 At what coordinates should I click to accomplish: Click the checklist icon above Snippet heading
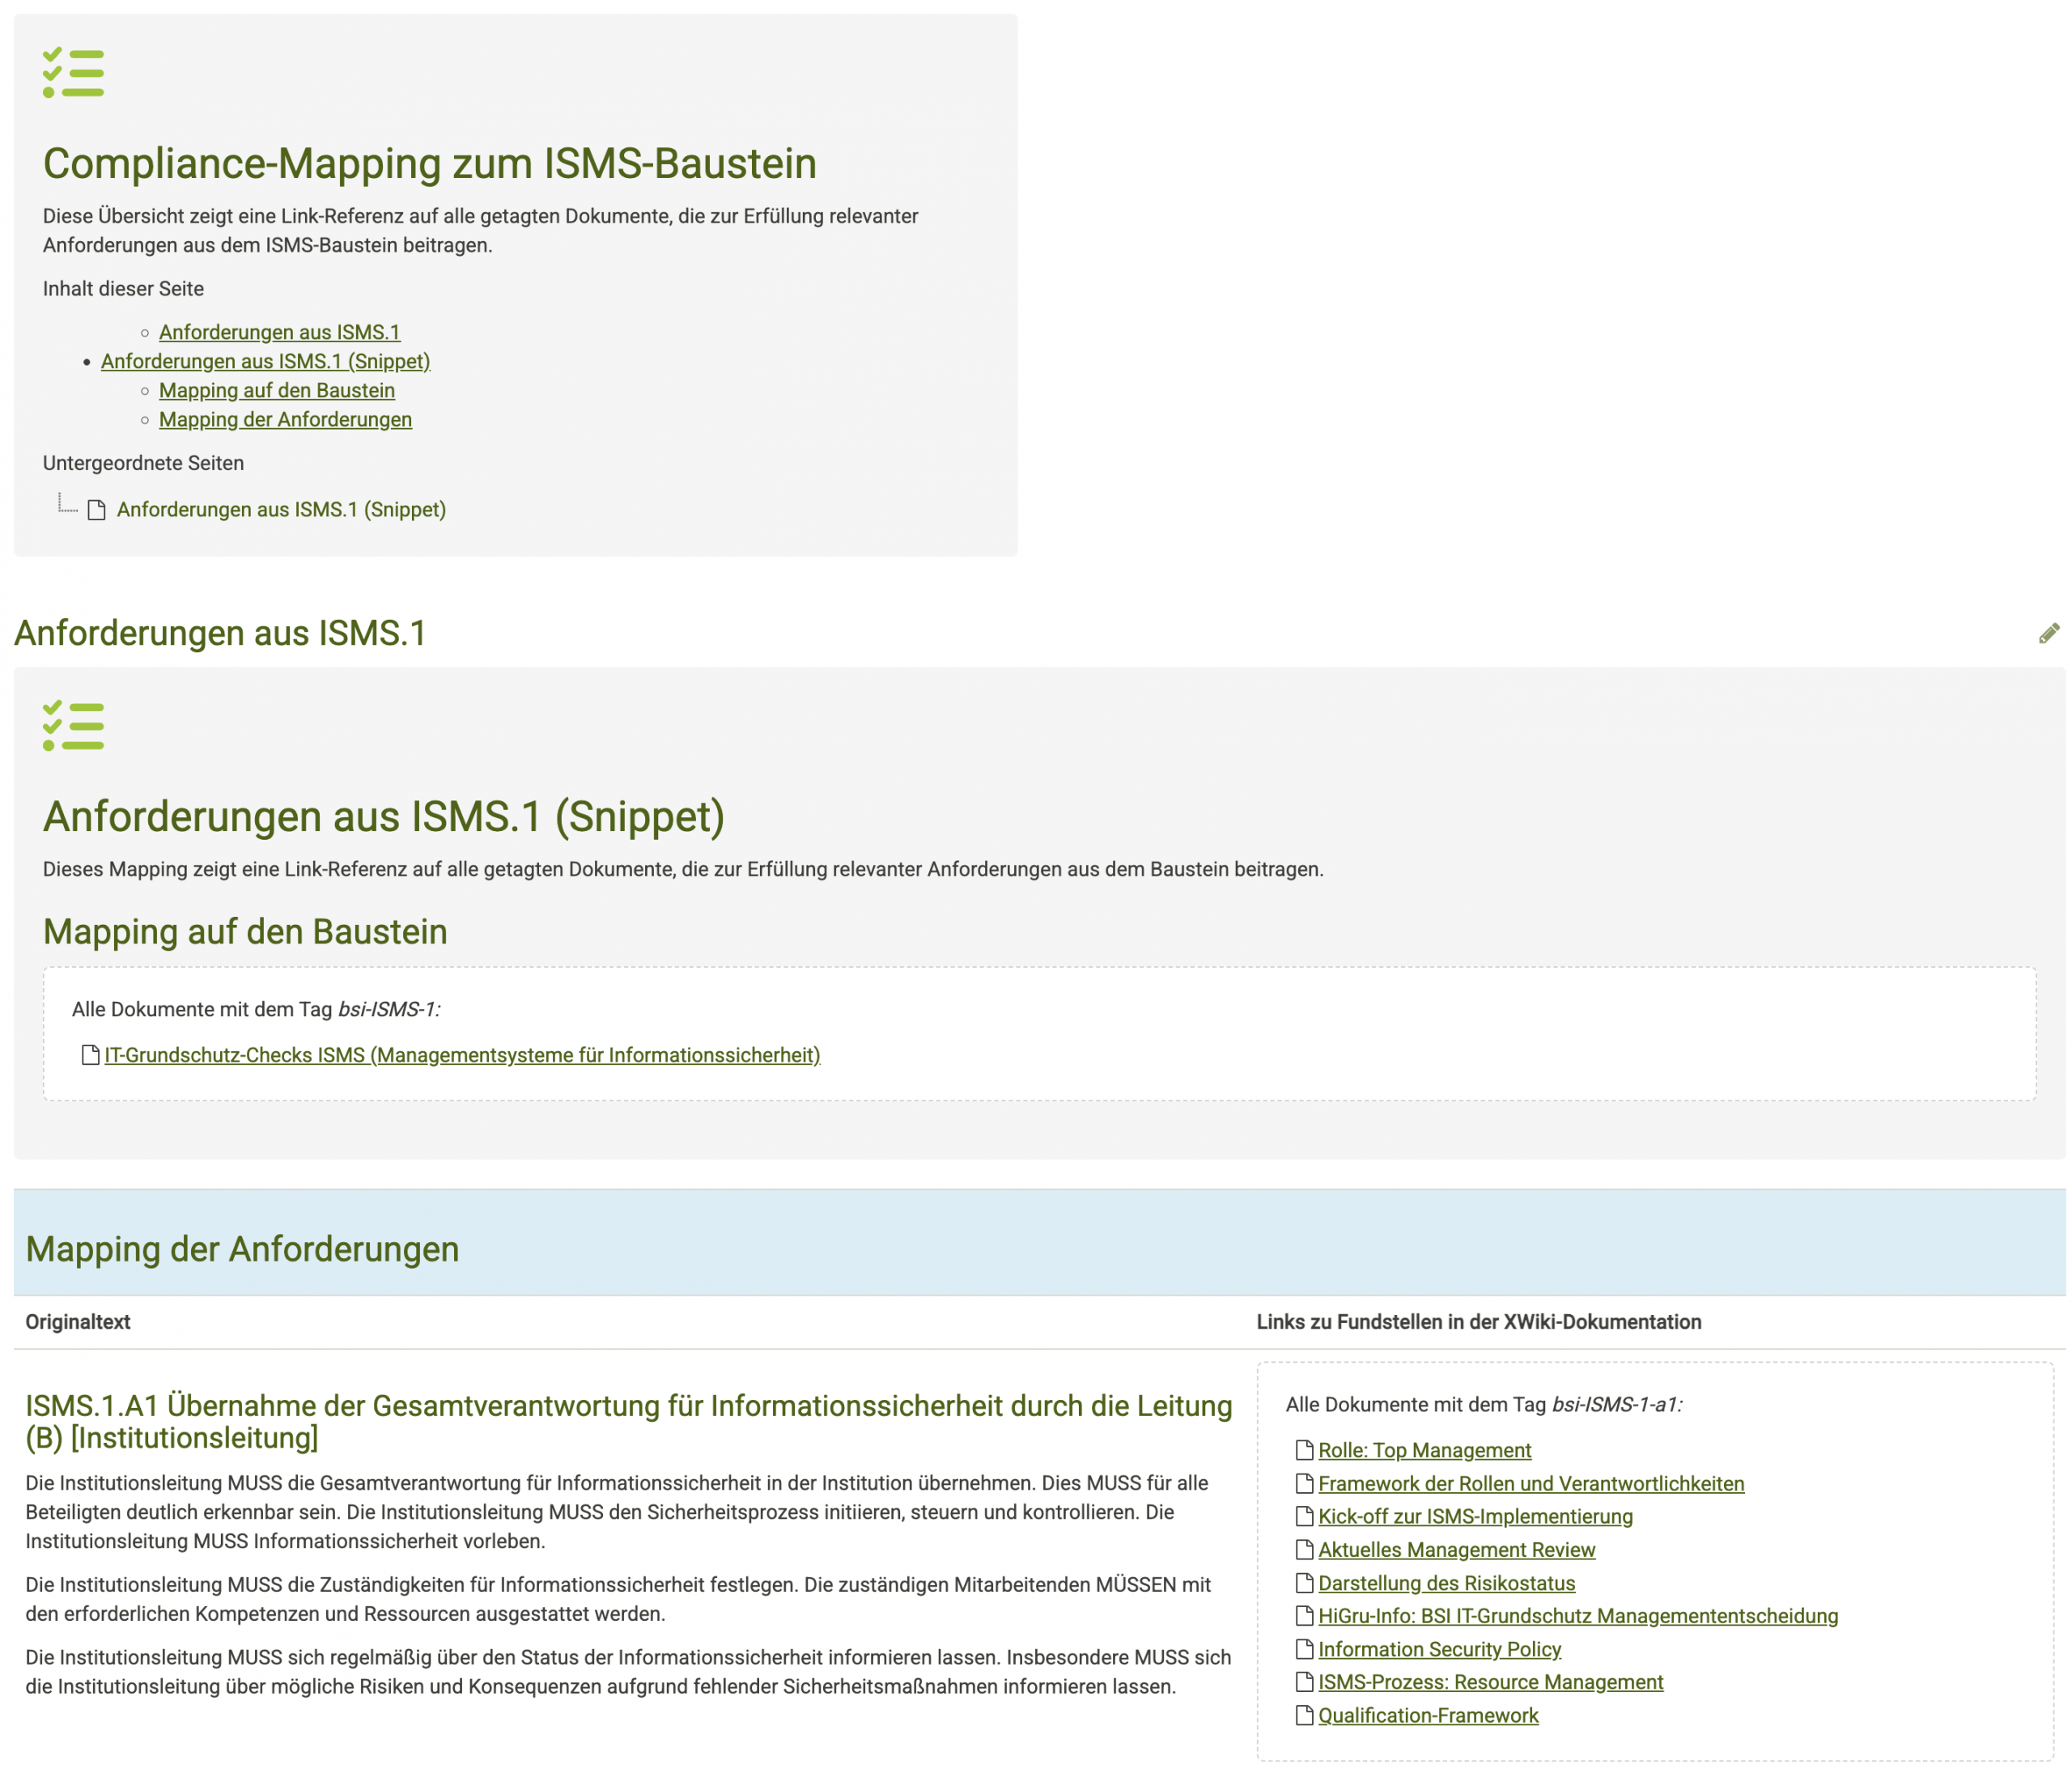click(73, 725)
